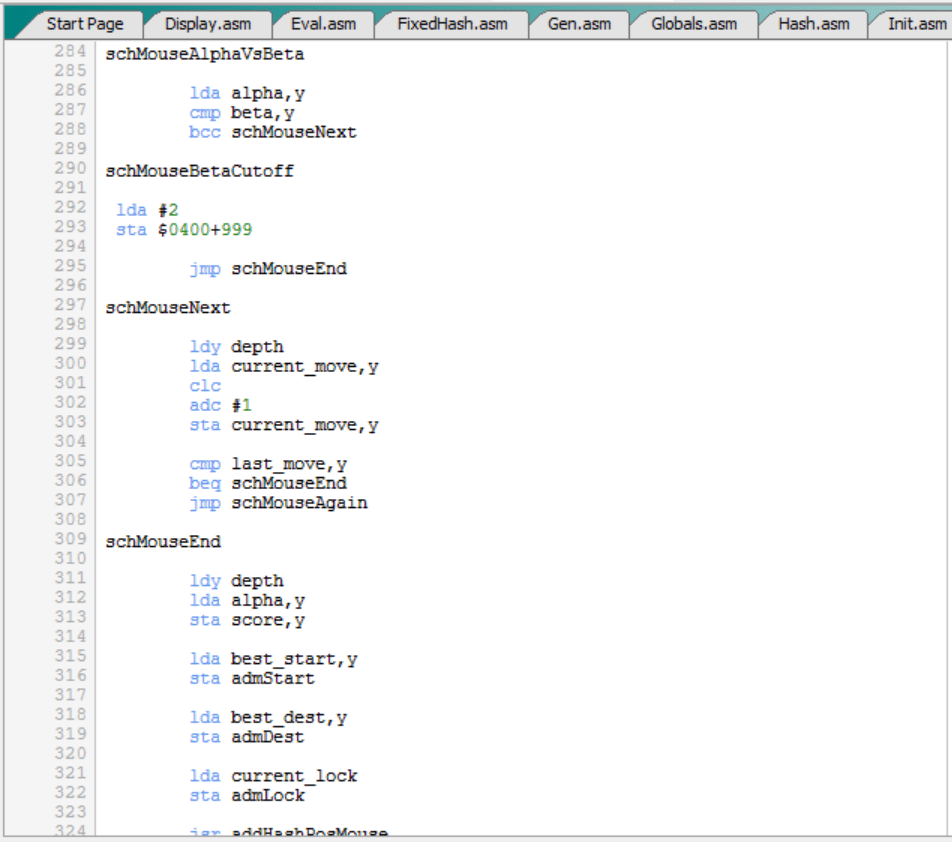952x842 pixels.
Task: Click the 'lda current_lock' instruction
Action: pyautogui.click(x=273, y=776)
